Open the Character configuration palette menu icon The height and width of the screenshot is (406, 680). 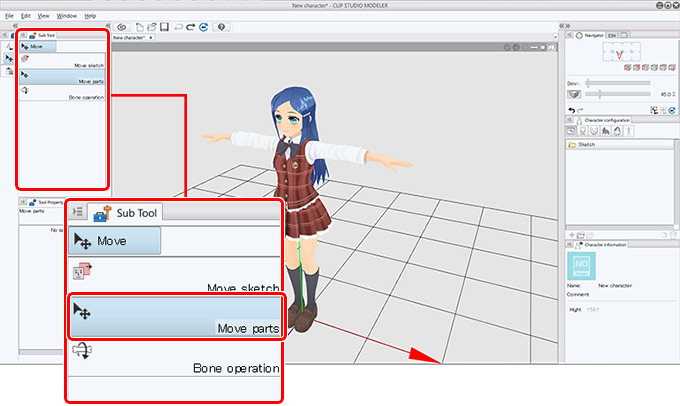[569, 120]
